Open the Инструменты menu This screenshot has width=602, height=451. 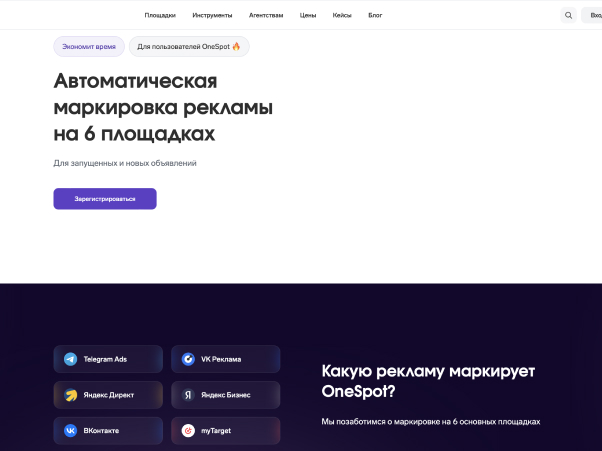[x=213, y=16]
